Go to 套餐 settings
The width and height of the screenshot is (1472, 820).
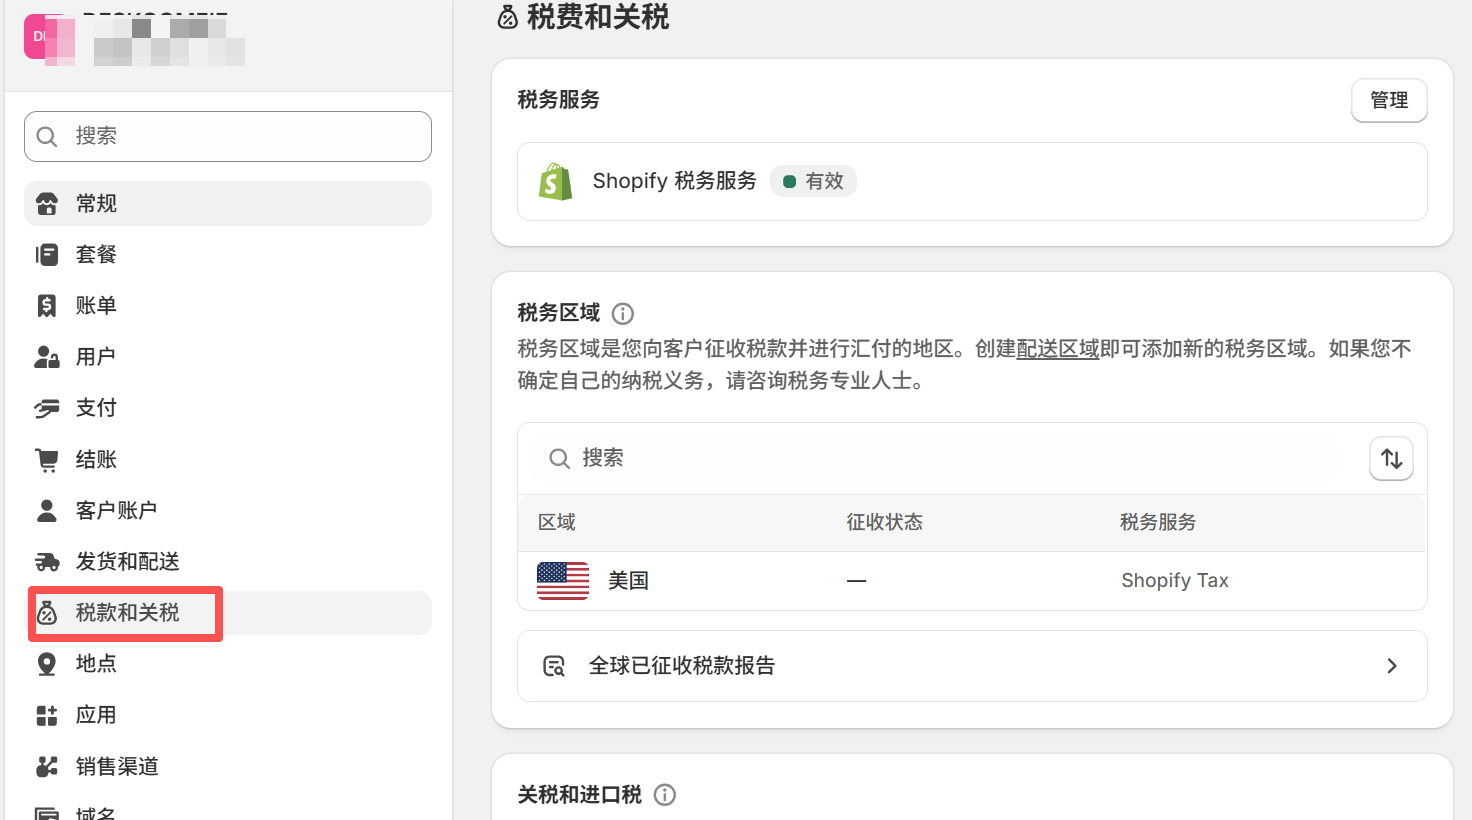coord(228,255)
